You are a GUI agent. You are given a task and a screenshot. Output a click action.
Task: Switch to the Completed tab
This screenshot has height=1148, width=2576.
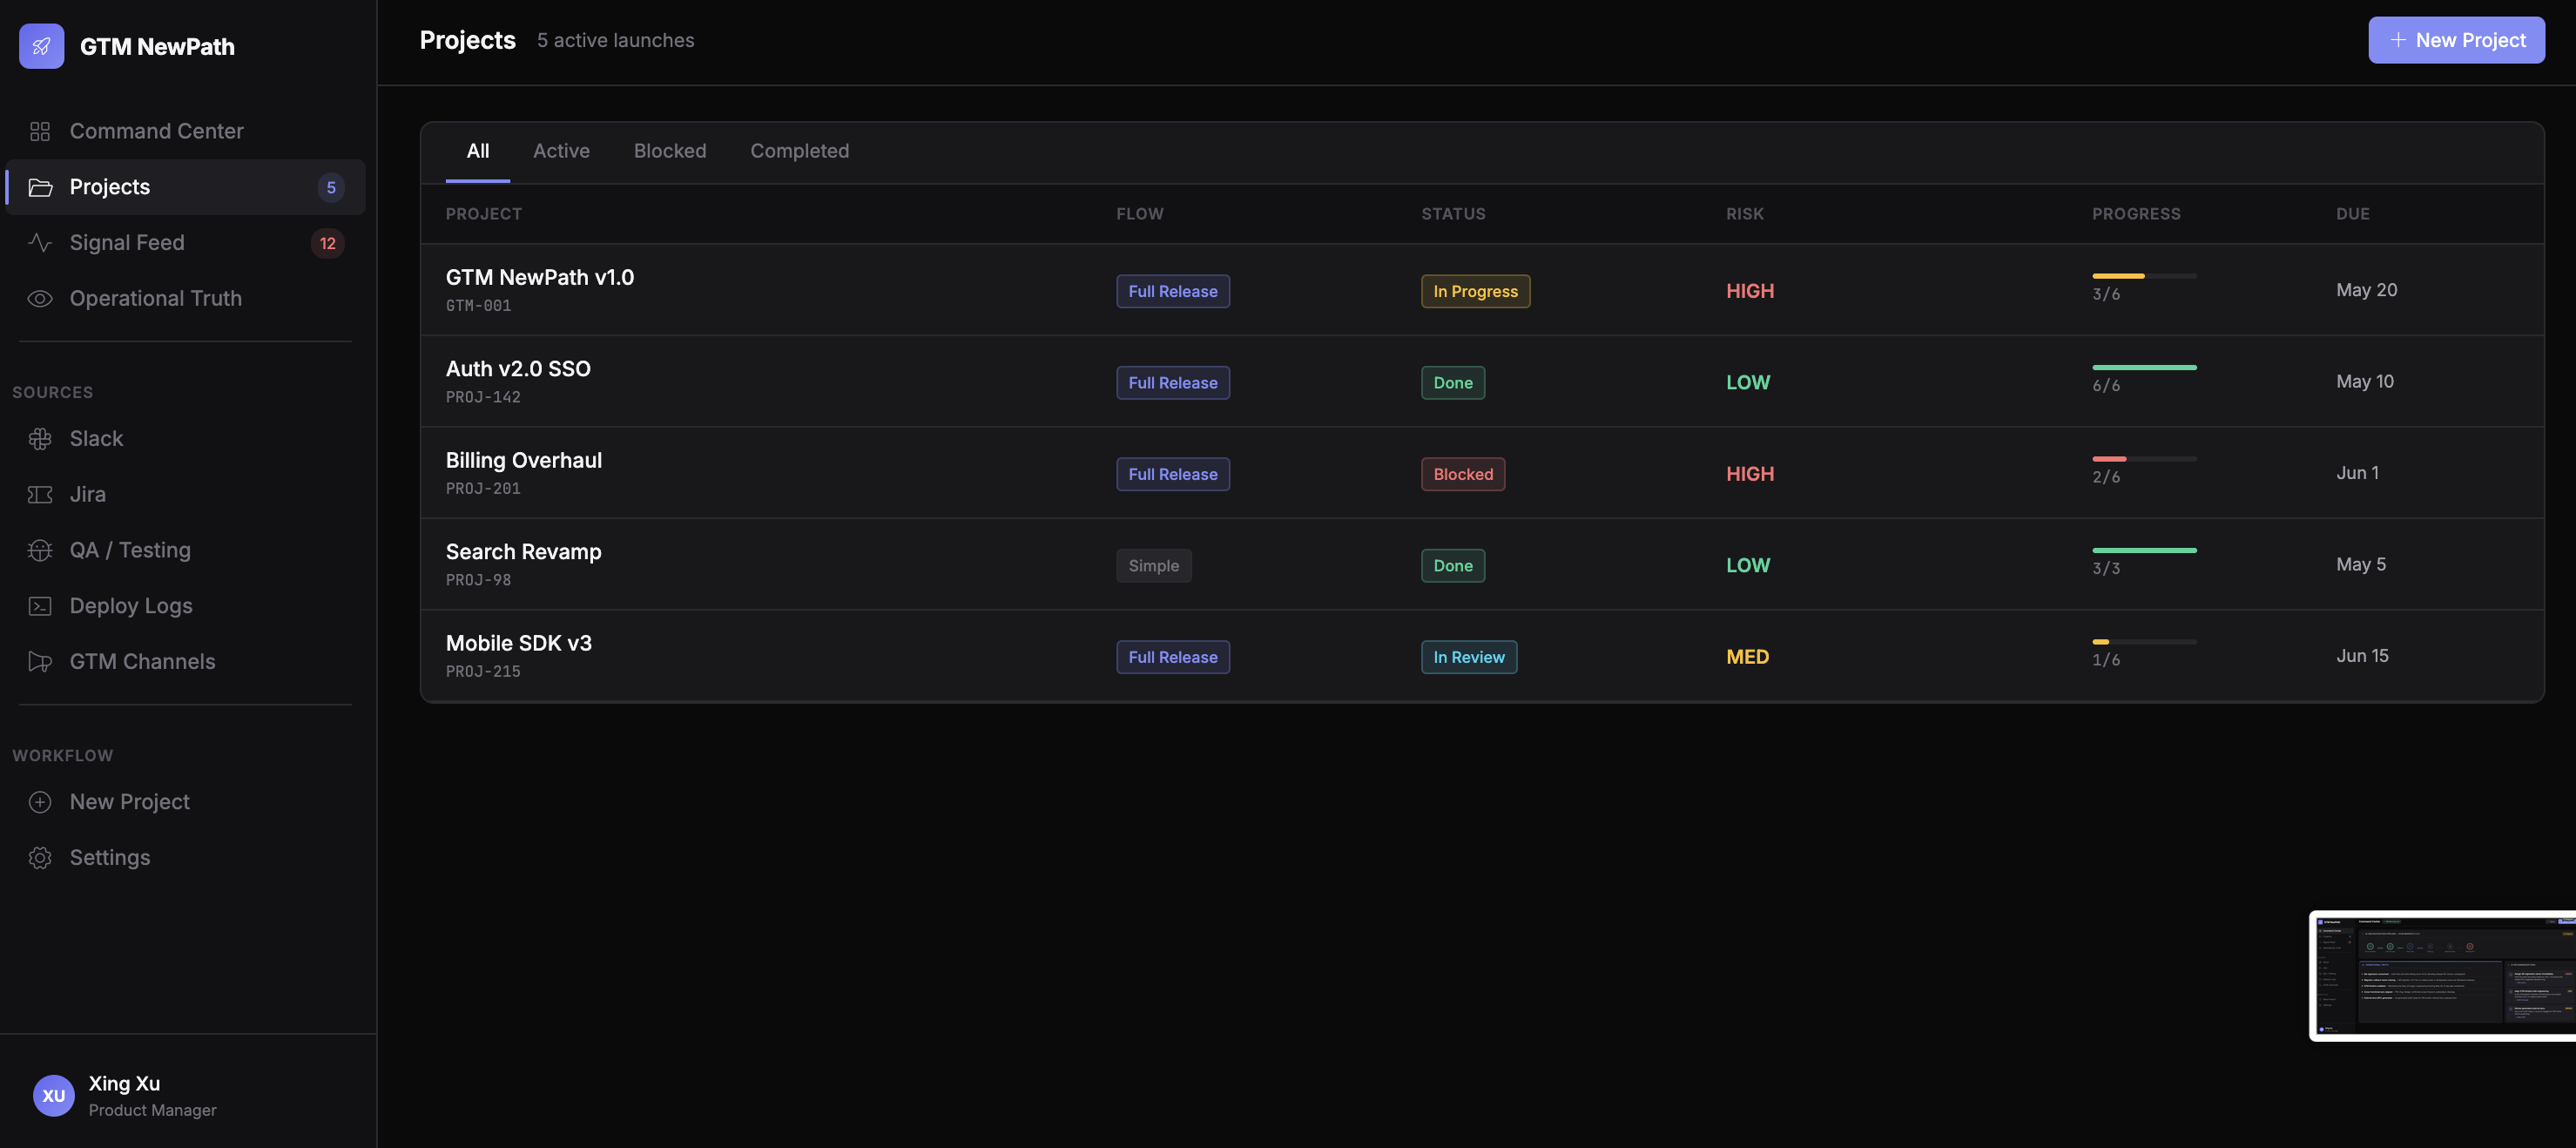pyautogui.click(x=800, y=151)
